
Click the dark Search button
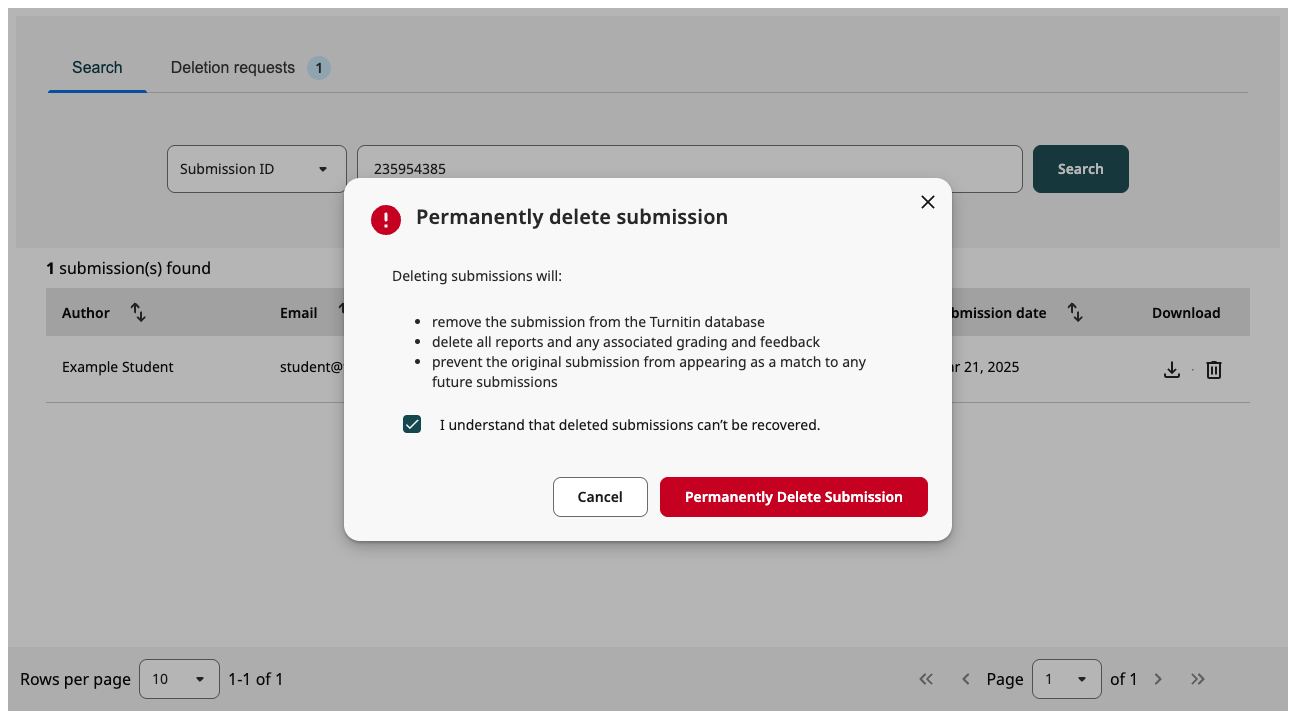[1081, 169]
